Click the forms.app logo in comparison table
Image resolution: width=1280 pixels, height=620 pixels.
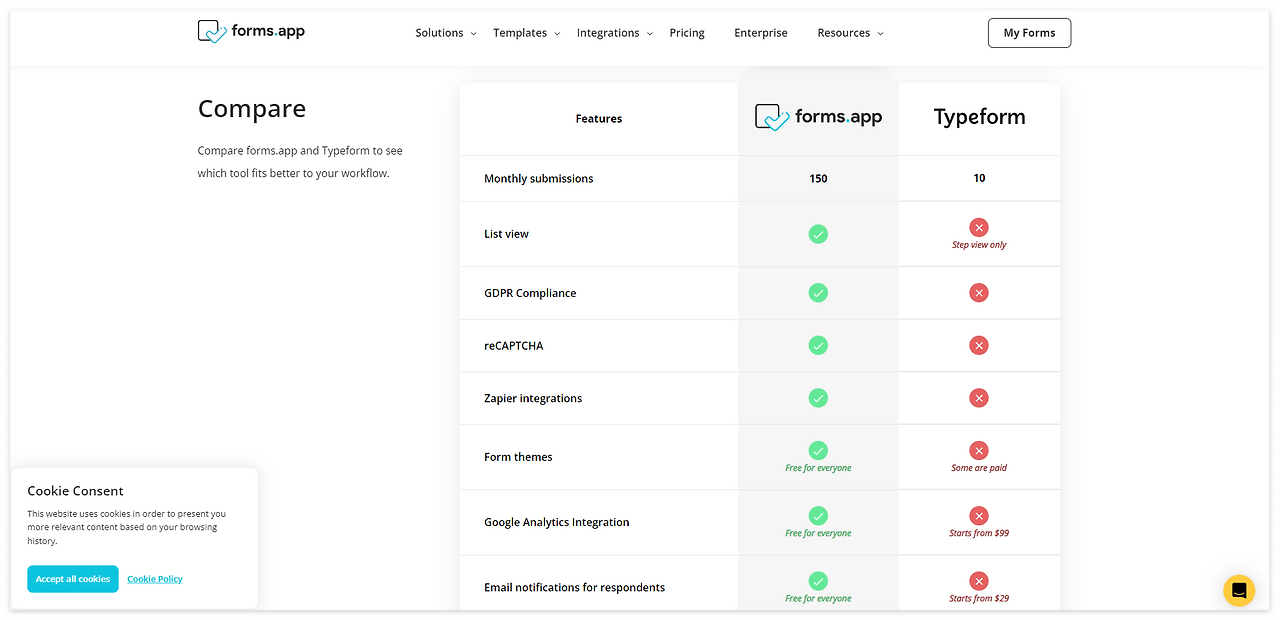pyautogui.click(x=818, y=118)
